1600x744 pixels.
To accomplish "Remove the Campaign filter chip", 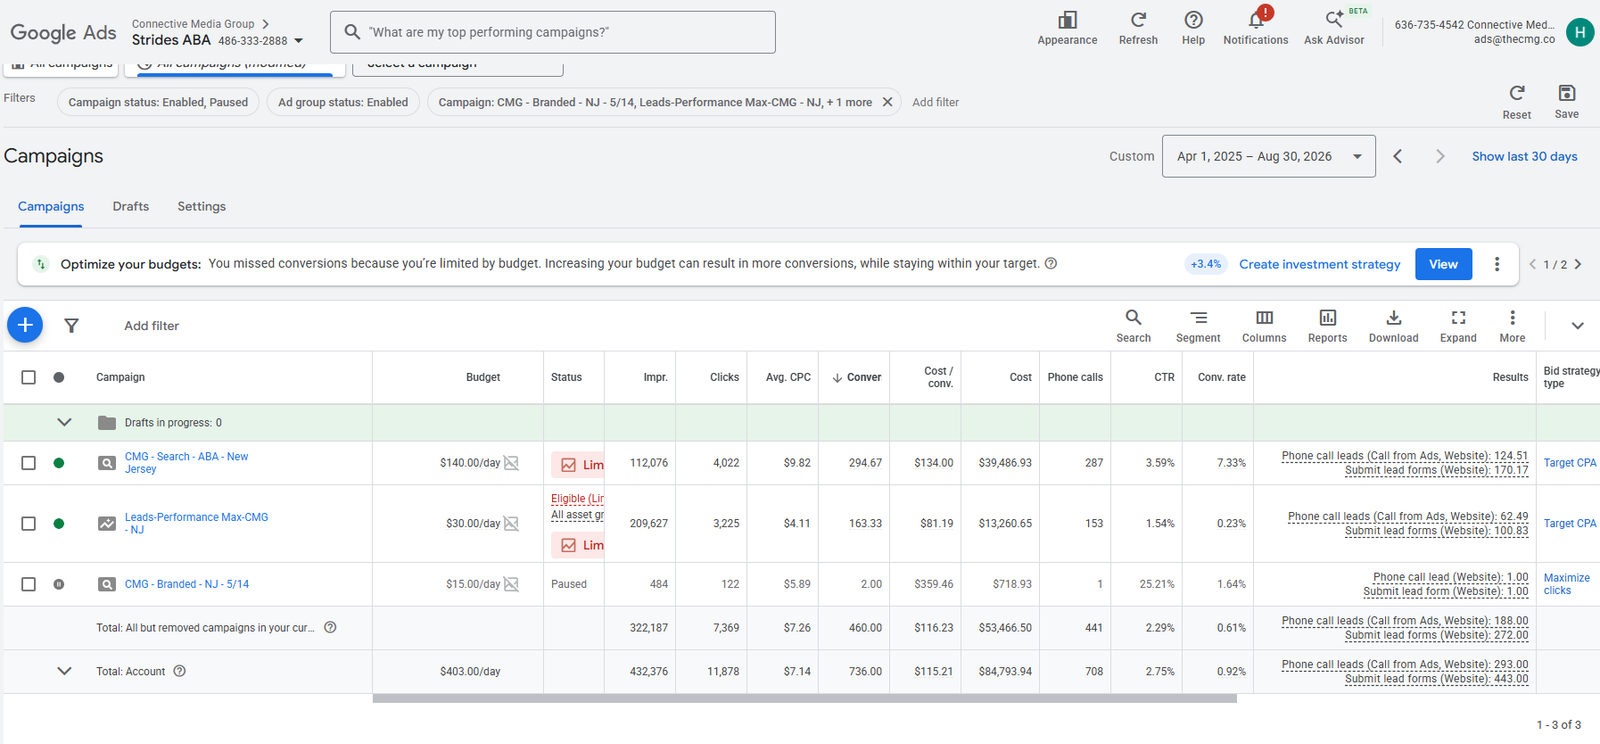I will pos(887,102).
